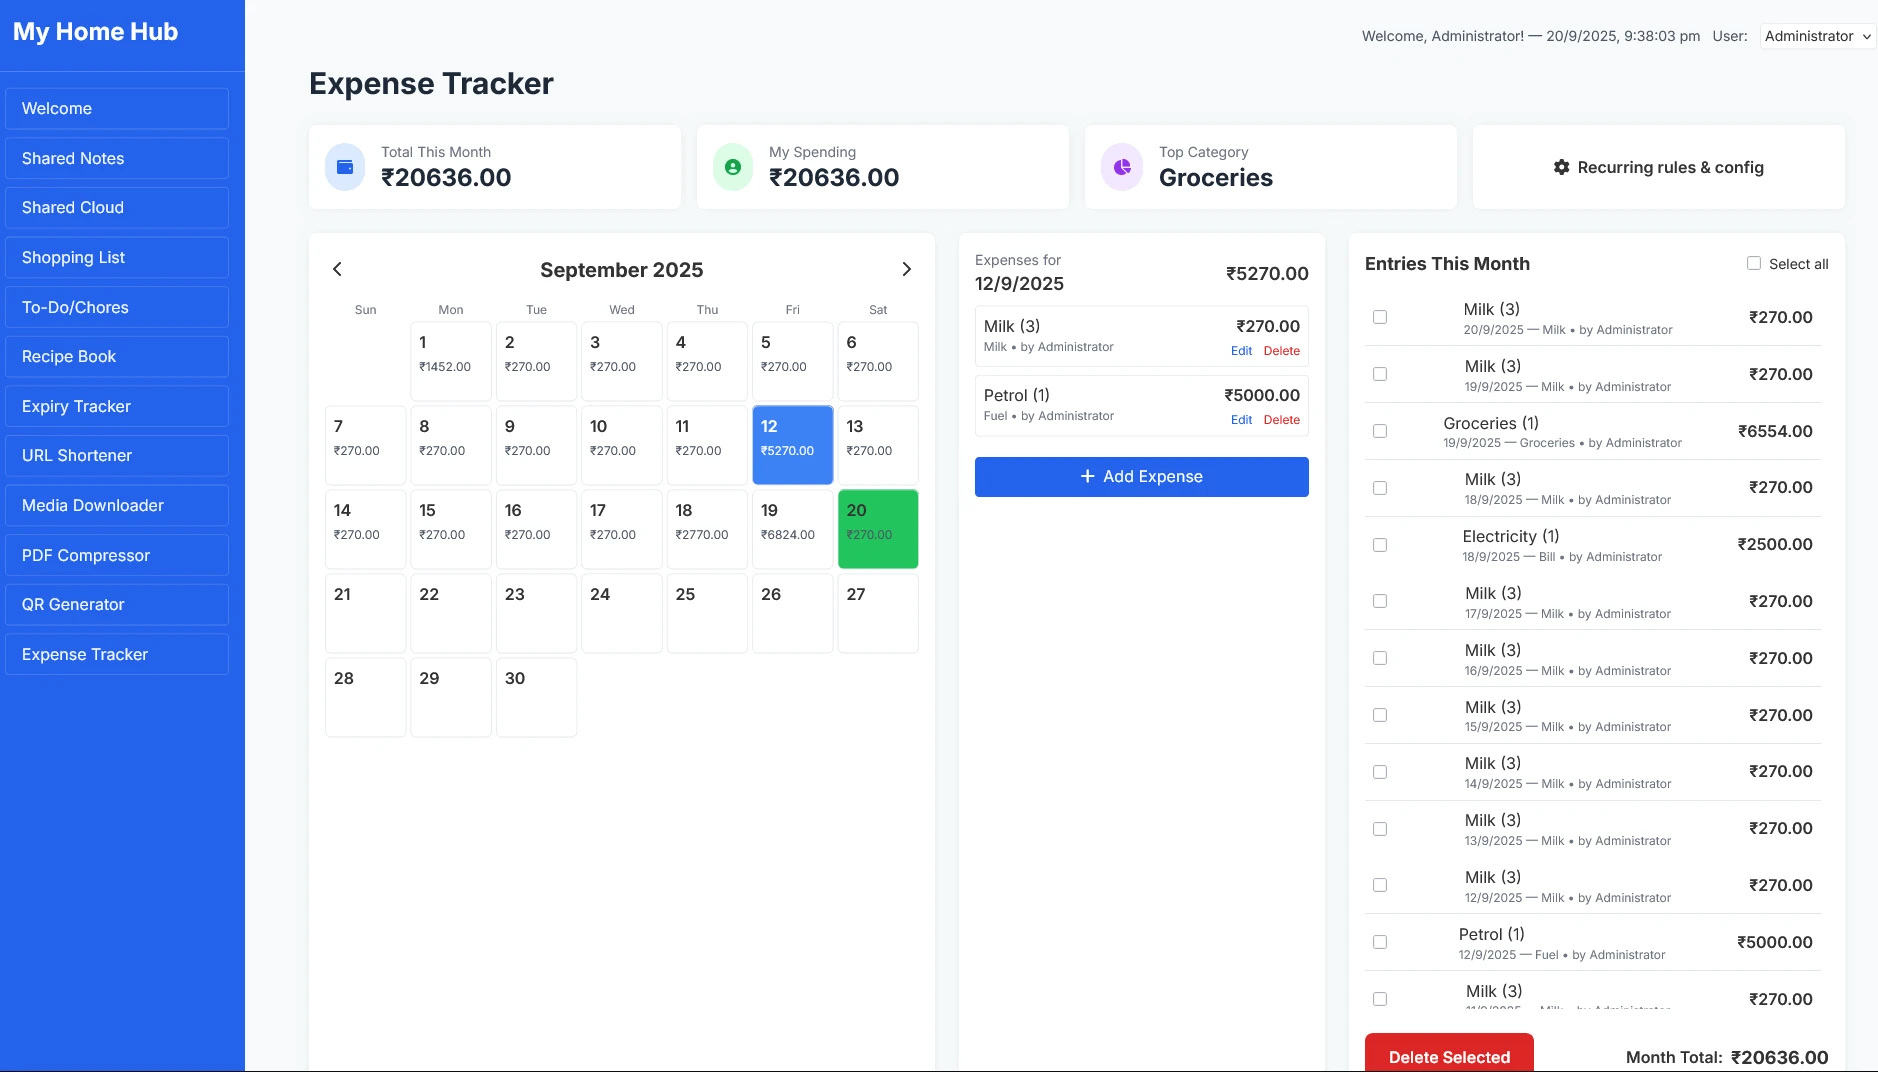
Task: Toggle the Select all checkbox
Action: [1753, 263]
